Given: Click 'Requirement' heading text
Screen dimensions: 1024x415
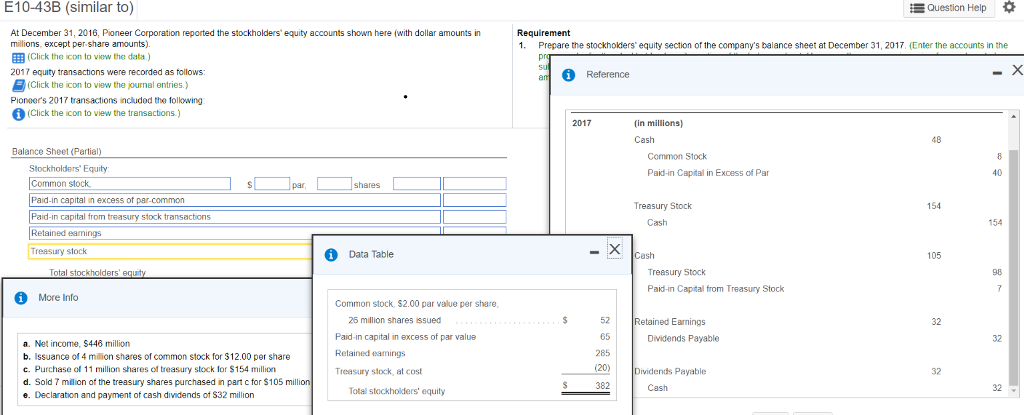Looking at the screenshot, I should click(543, 33).
